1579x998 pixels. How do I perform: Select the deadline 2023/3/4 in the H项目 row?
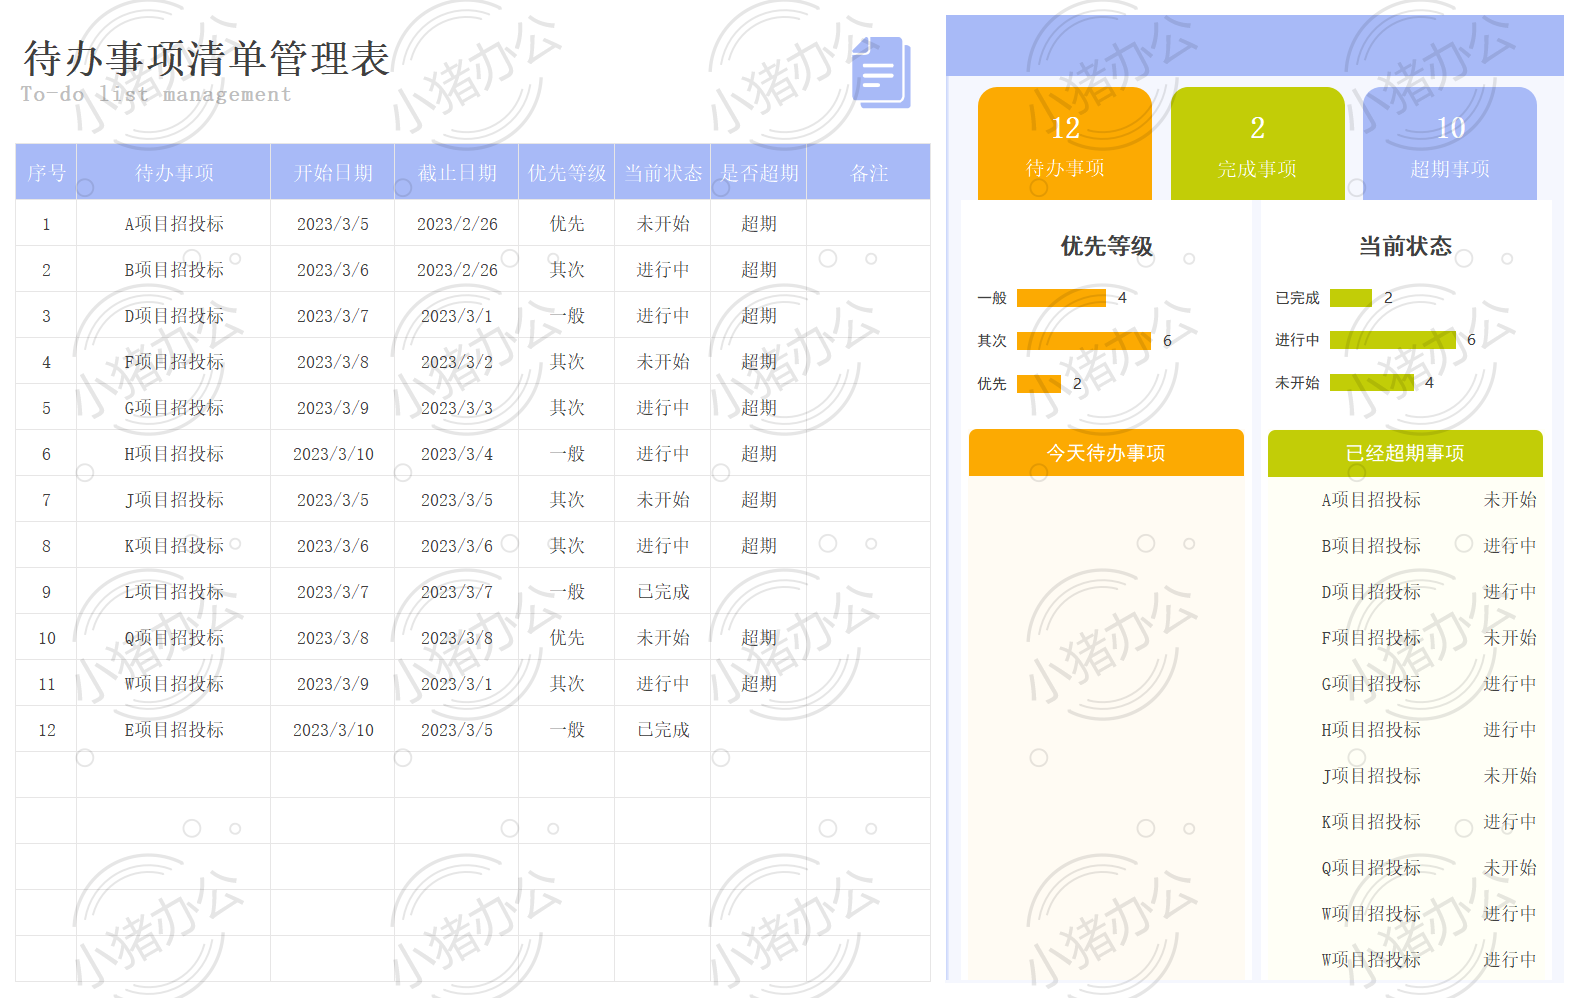point(457,454)
